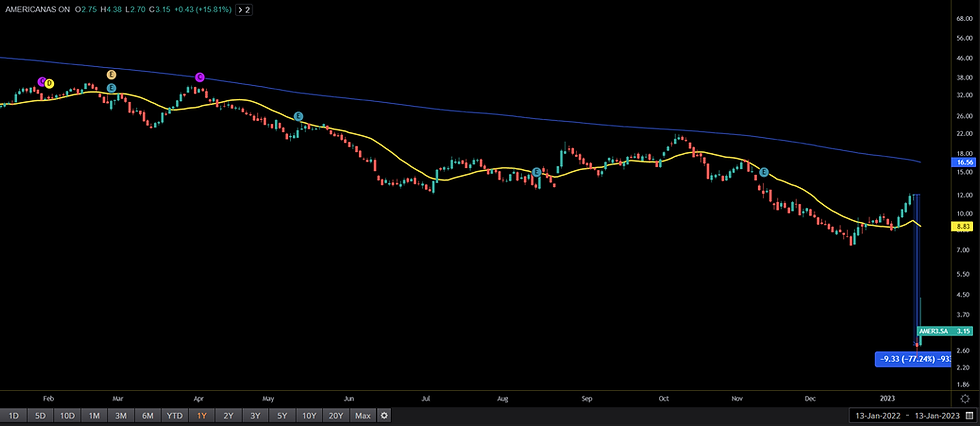Click the yellow D dividend marker in February
This screenshot has width=980, height=426.
click(49, 84)
